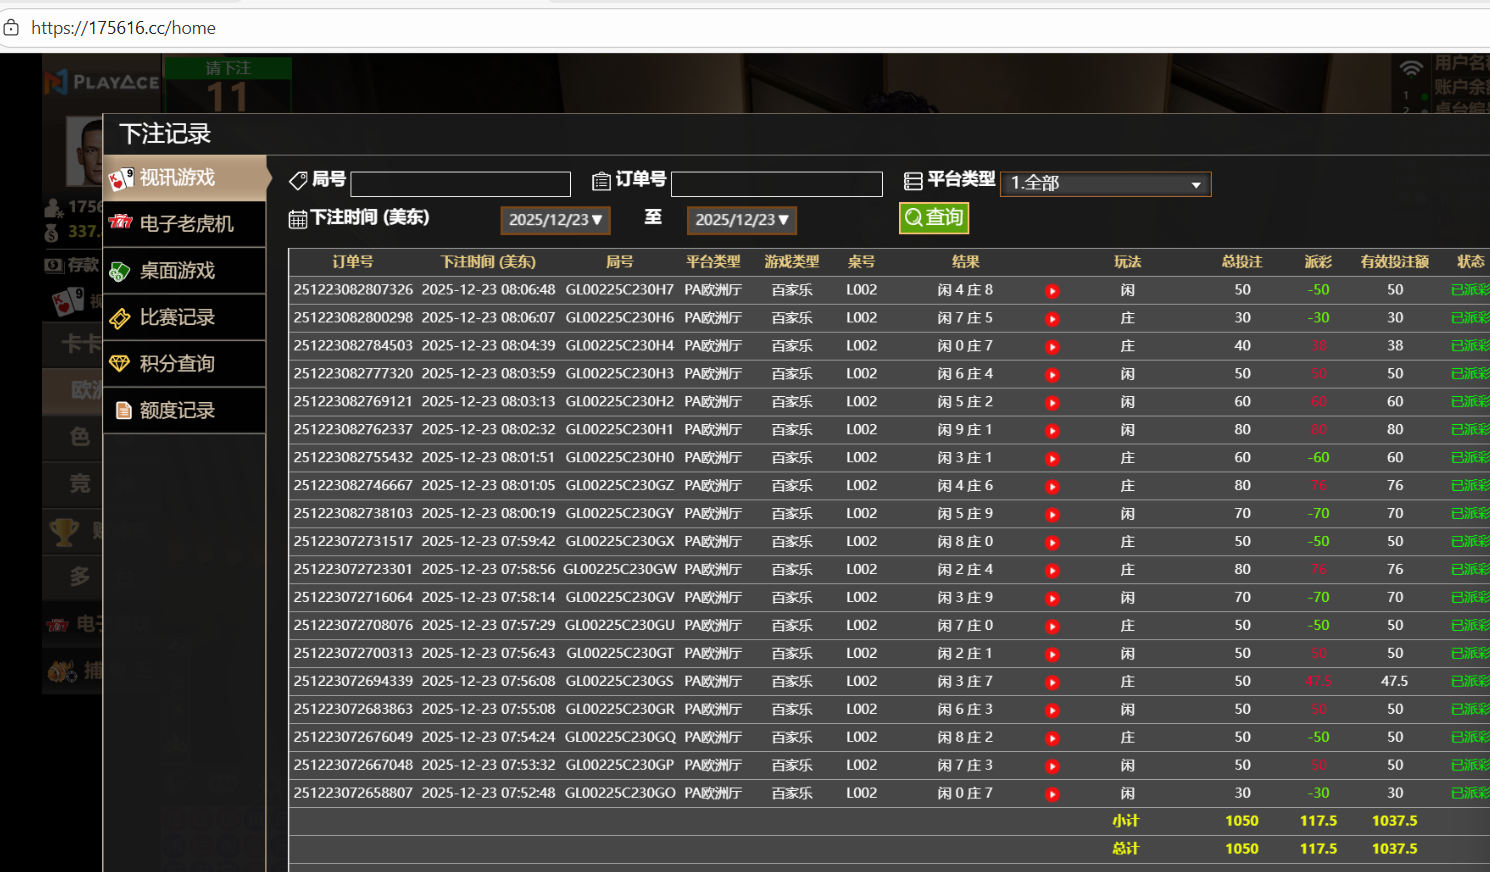The height and width of the screenshot is (872, 1490).
Task: Click into the 局号 input field
Action: pos(460,184)
